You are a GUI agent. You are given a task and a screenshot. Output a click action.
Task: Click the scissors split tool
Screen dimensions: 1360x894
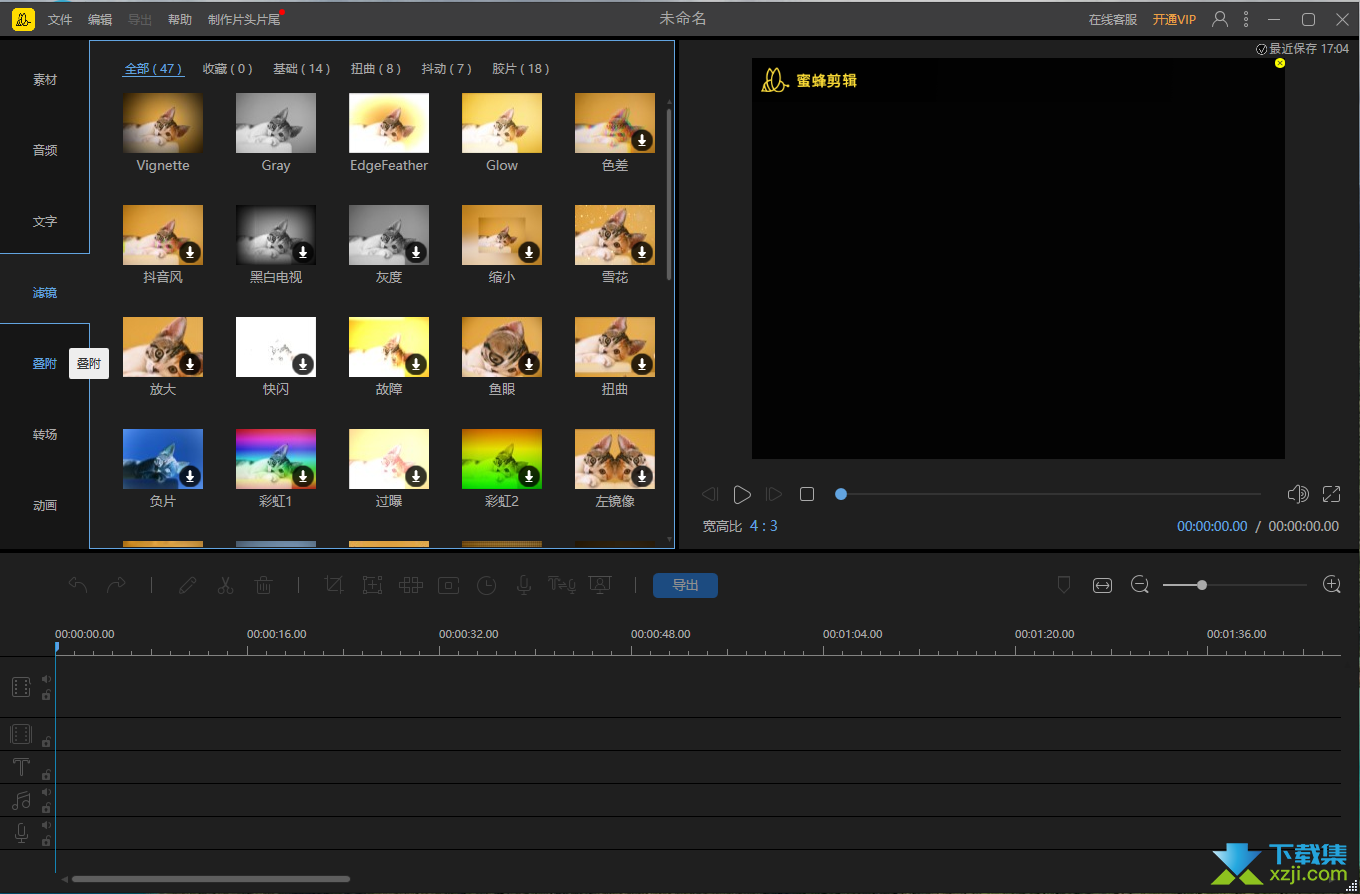225,585
